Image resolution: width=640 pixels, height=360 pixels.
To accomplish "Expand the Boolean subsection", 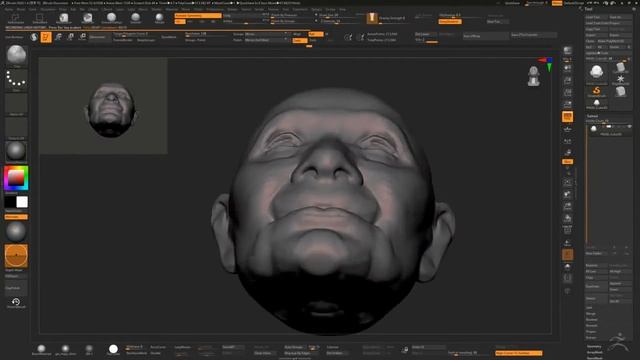I will (x=591, y=320).
